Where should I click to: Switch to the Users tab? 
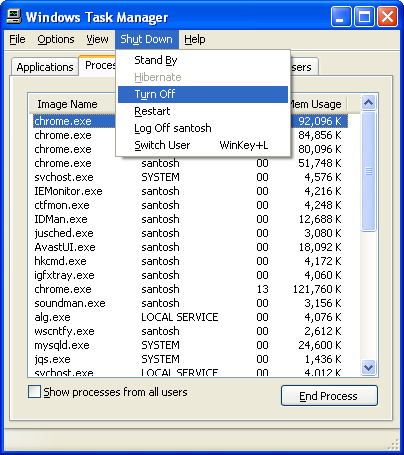pos(304,67)
